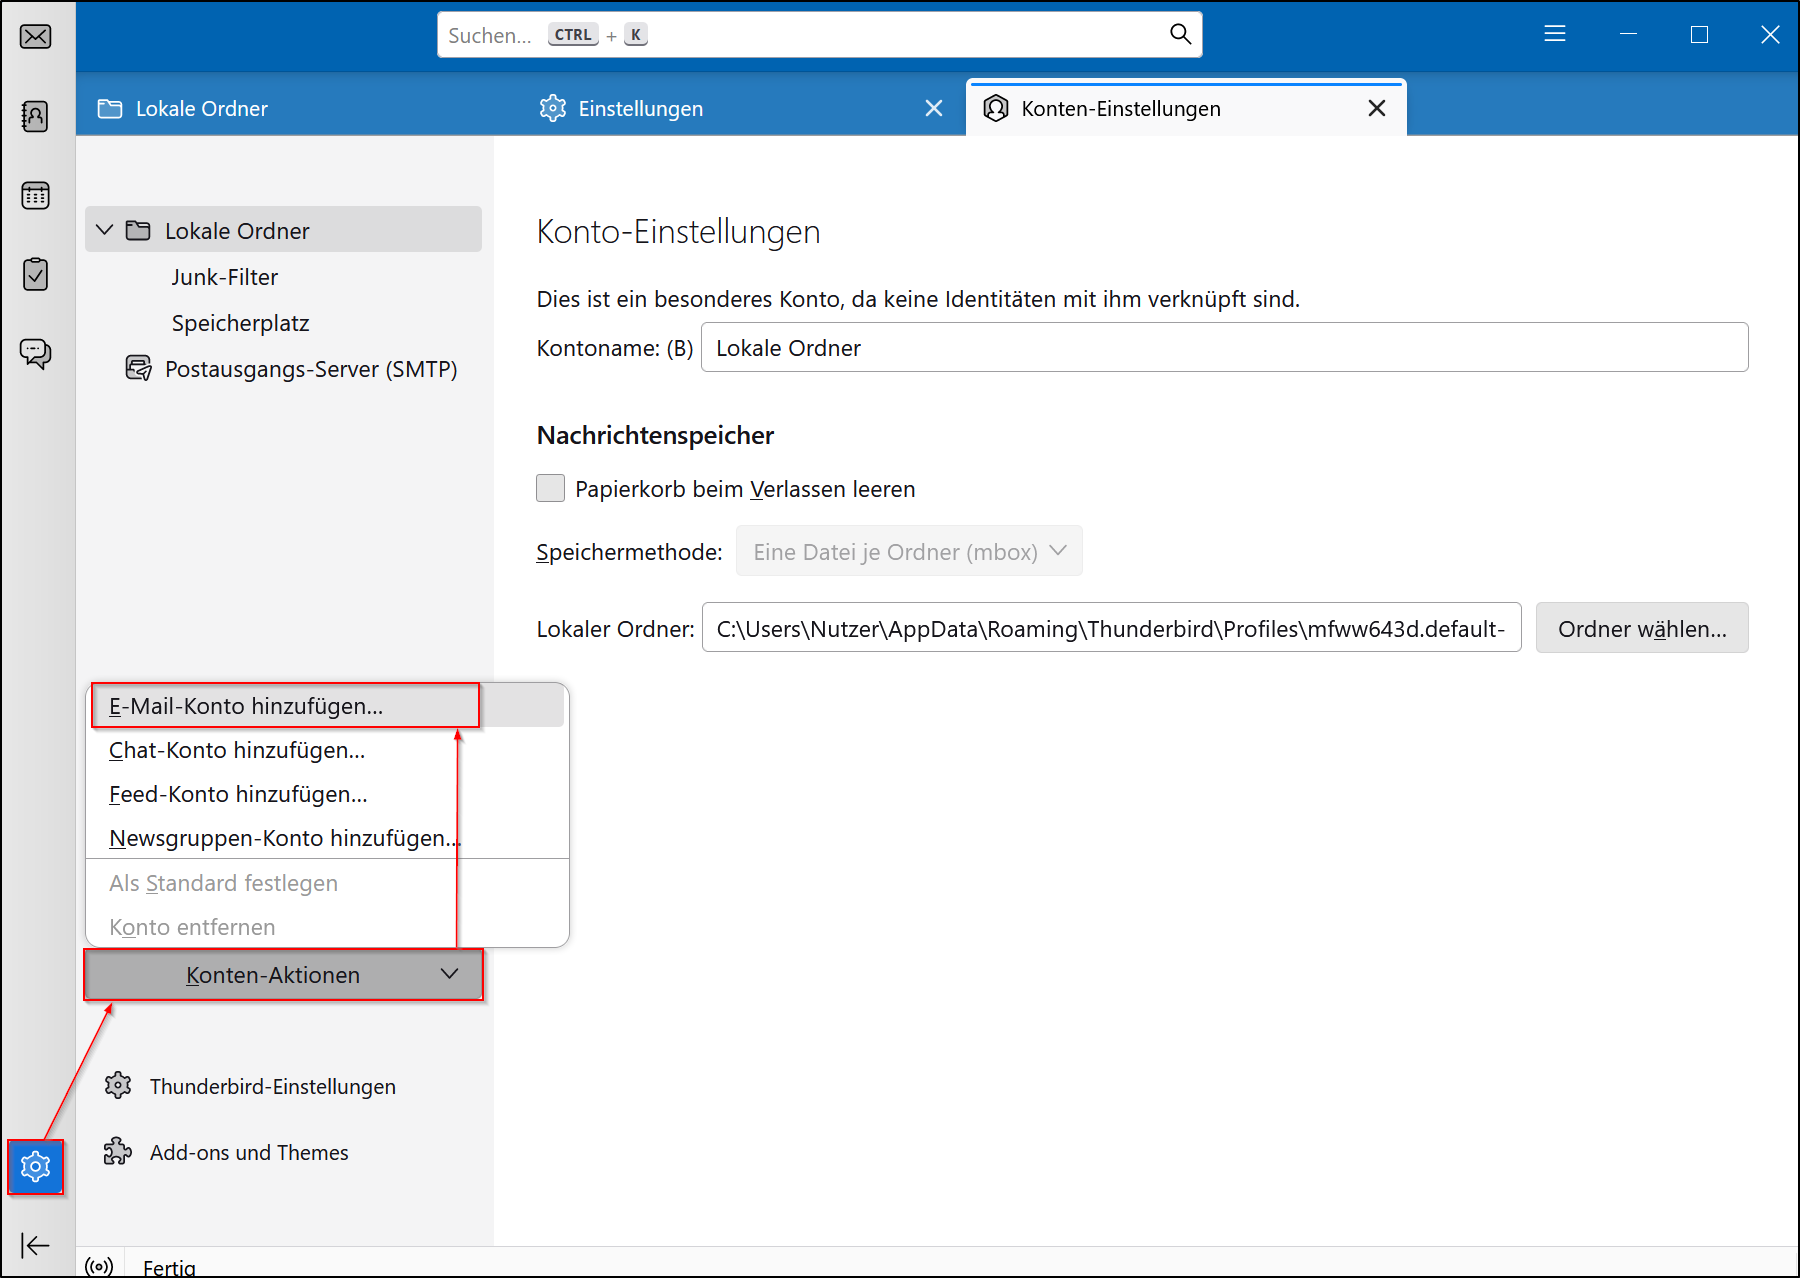
Task: Open Add-ons und Themes link
Action: tap(249, 1152)
